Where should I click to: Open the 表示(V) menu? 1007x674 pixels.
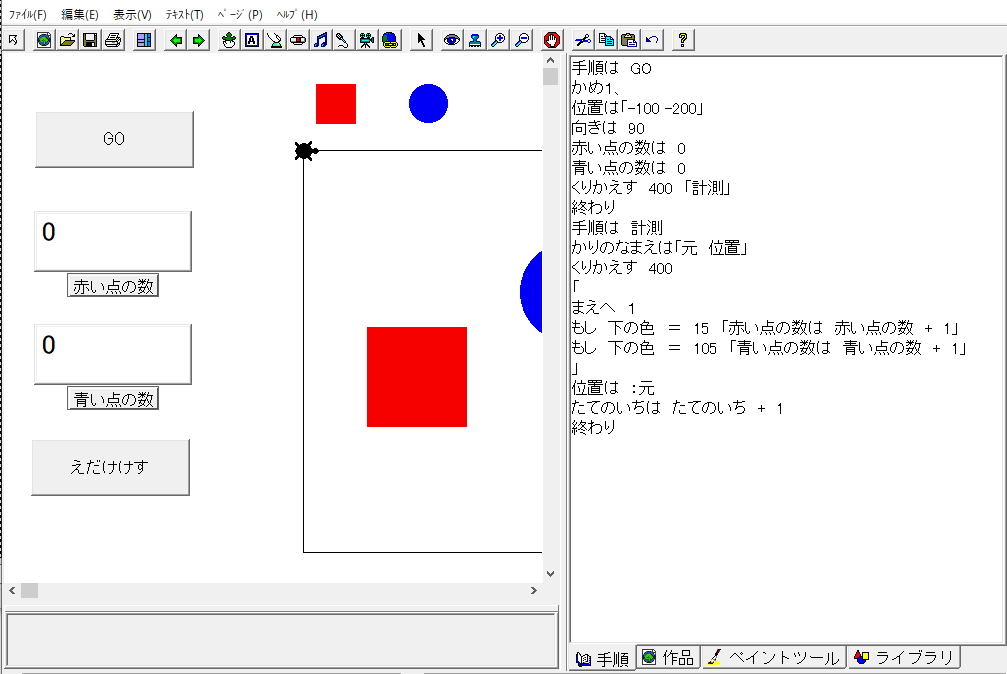point(132,14)
